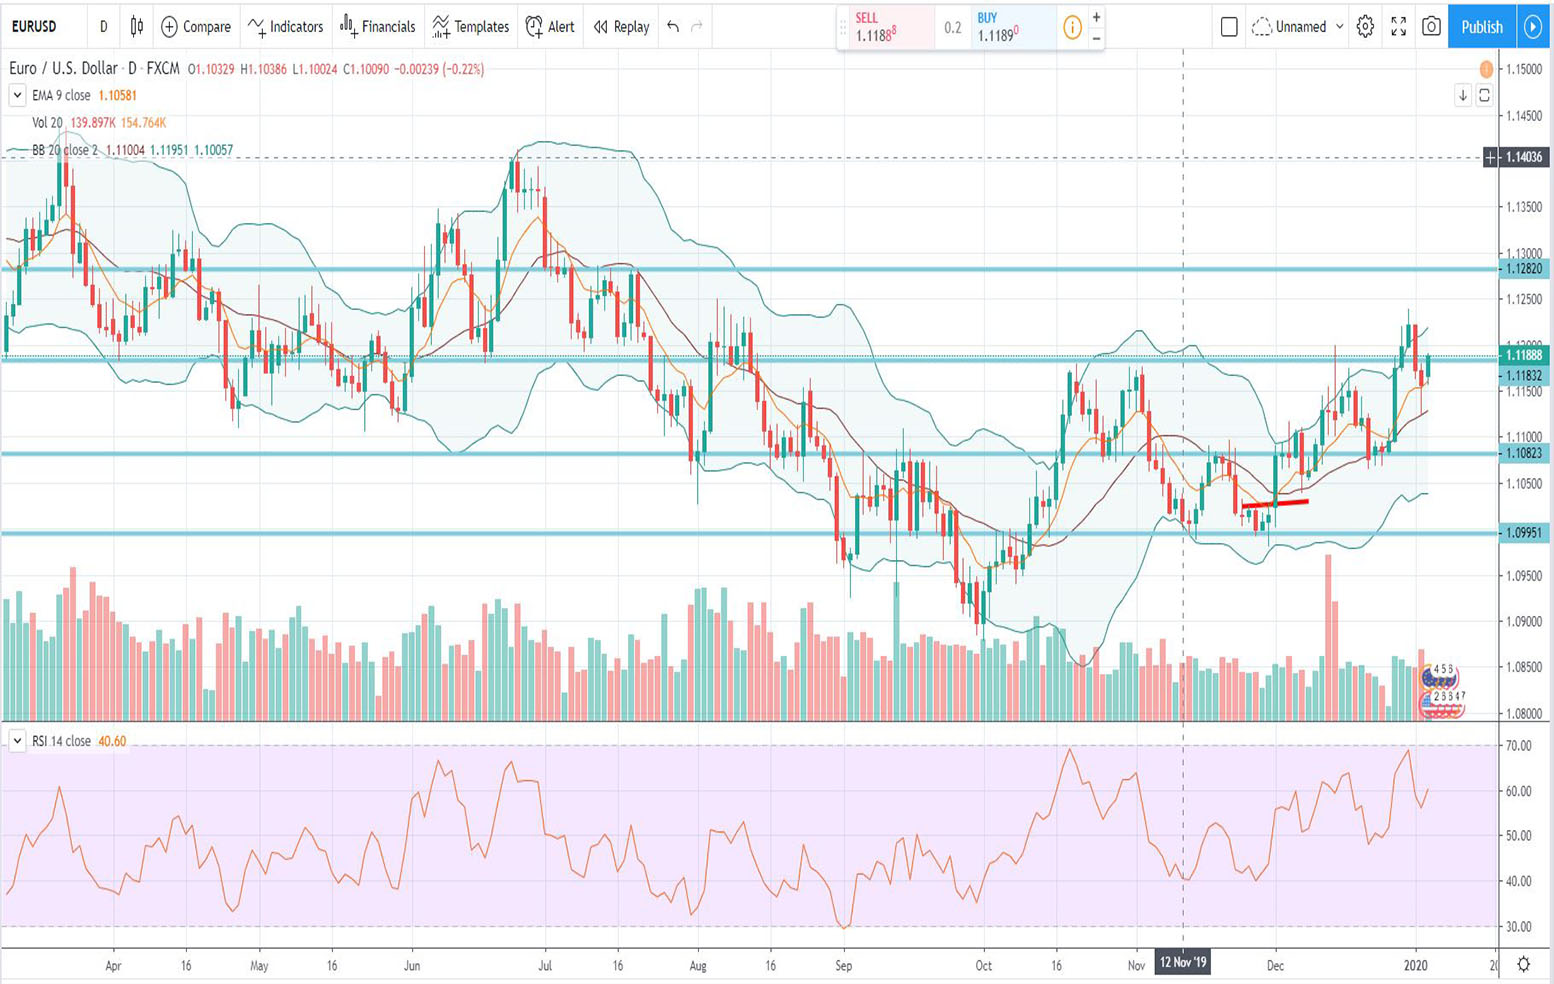Open the Unnamed layout dropdown
The image size is (1554, 984).
coord(1298,27)
